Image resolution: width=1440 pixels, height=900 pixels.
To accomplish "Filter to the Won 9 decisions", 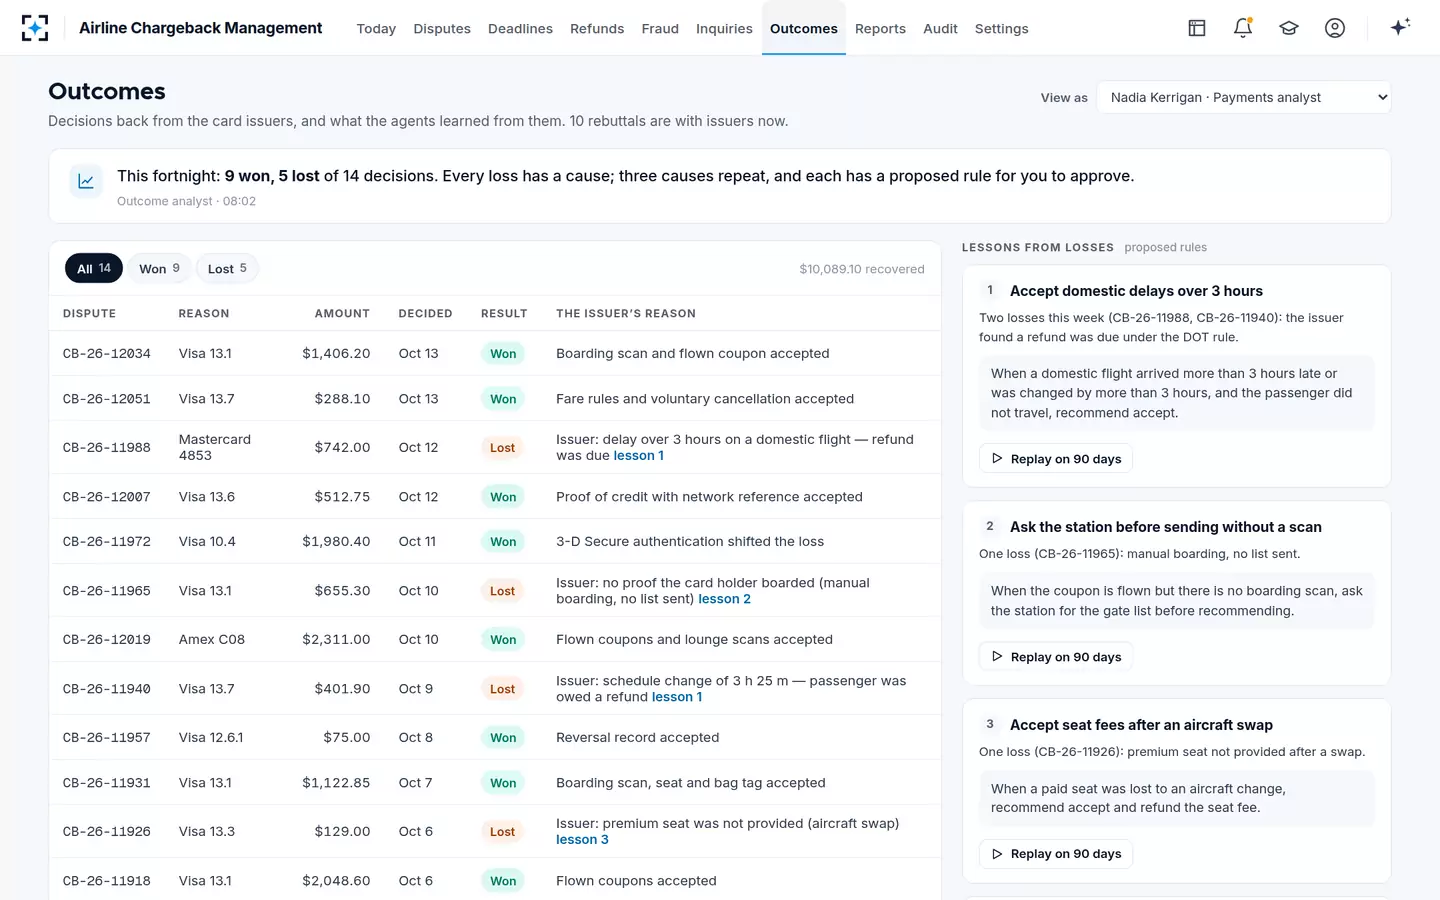I will point(159,268).
